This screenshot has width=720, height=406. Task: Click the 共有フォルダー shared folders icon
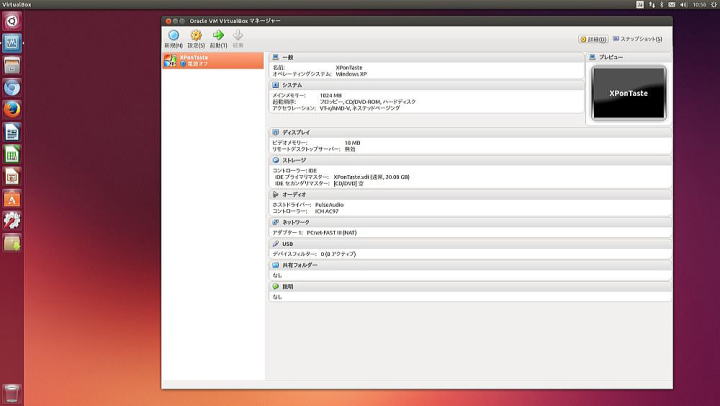click(276, 265)
